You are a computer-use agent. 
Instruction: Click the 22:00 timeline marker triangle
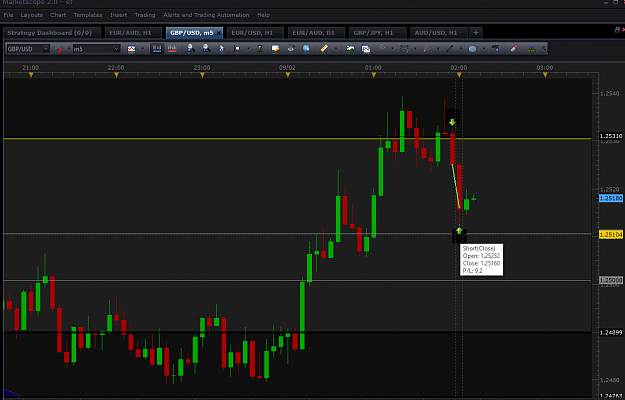tap(116, 75)
